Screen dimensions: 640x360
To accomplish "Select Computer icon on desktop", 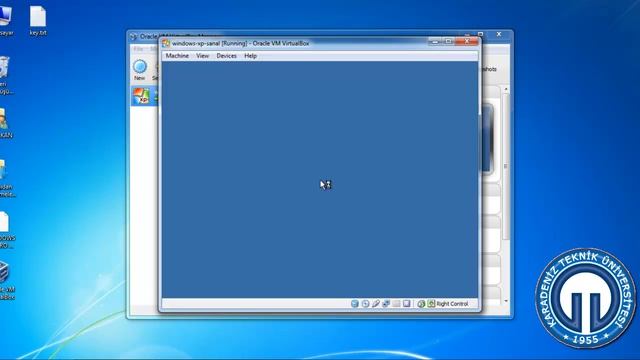I will pos(6,21).
